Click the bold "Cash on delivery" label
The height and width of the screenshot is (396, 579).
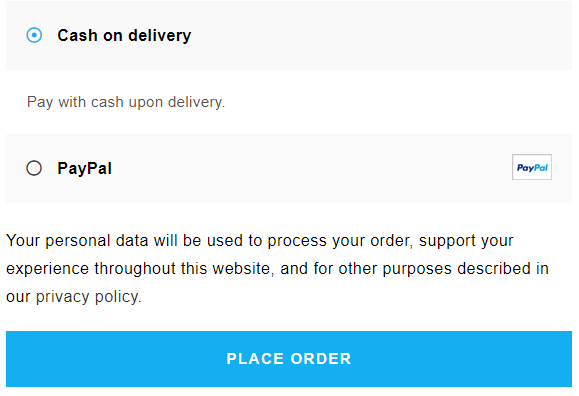tap(124, 35)
